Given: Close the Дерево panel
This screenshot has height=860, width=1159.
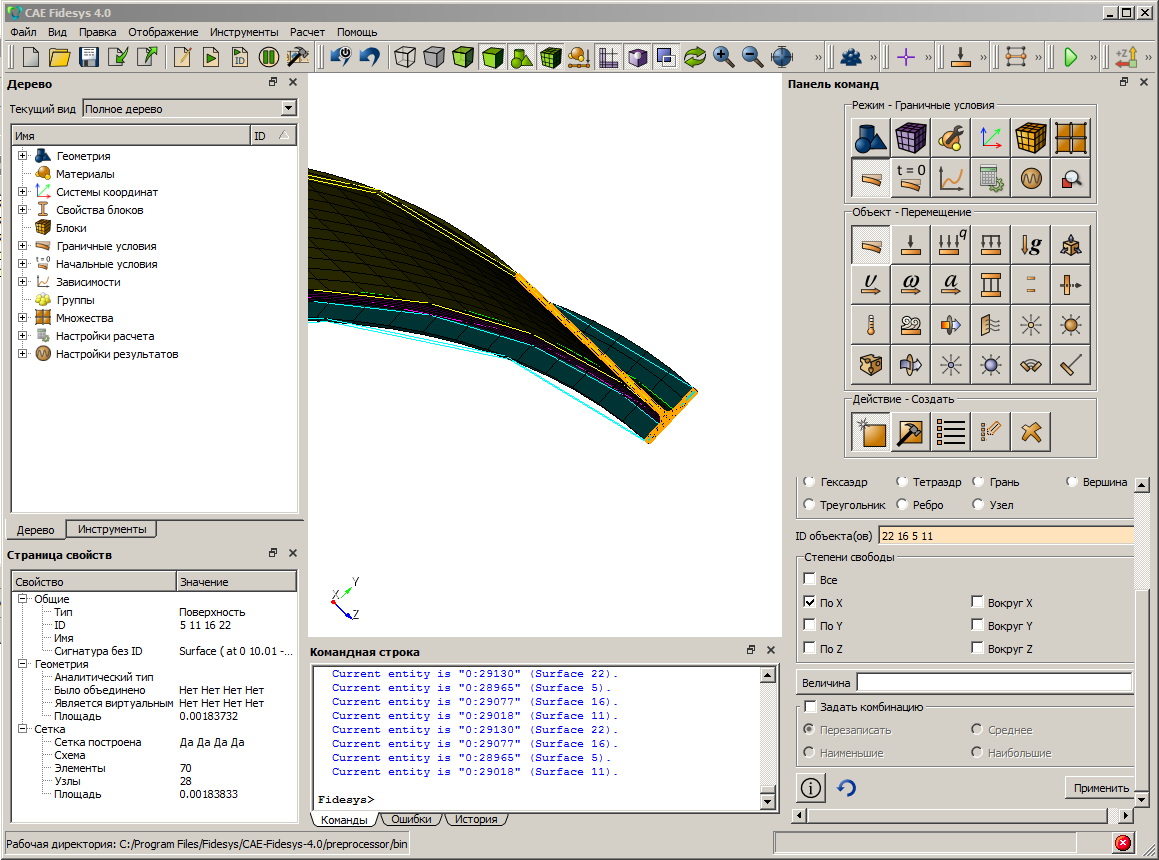Looking at the screenshot, I should (293, 82).
